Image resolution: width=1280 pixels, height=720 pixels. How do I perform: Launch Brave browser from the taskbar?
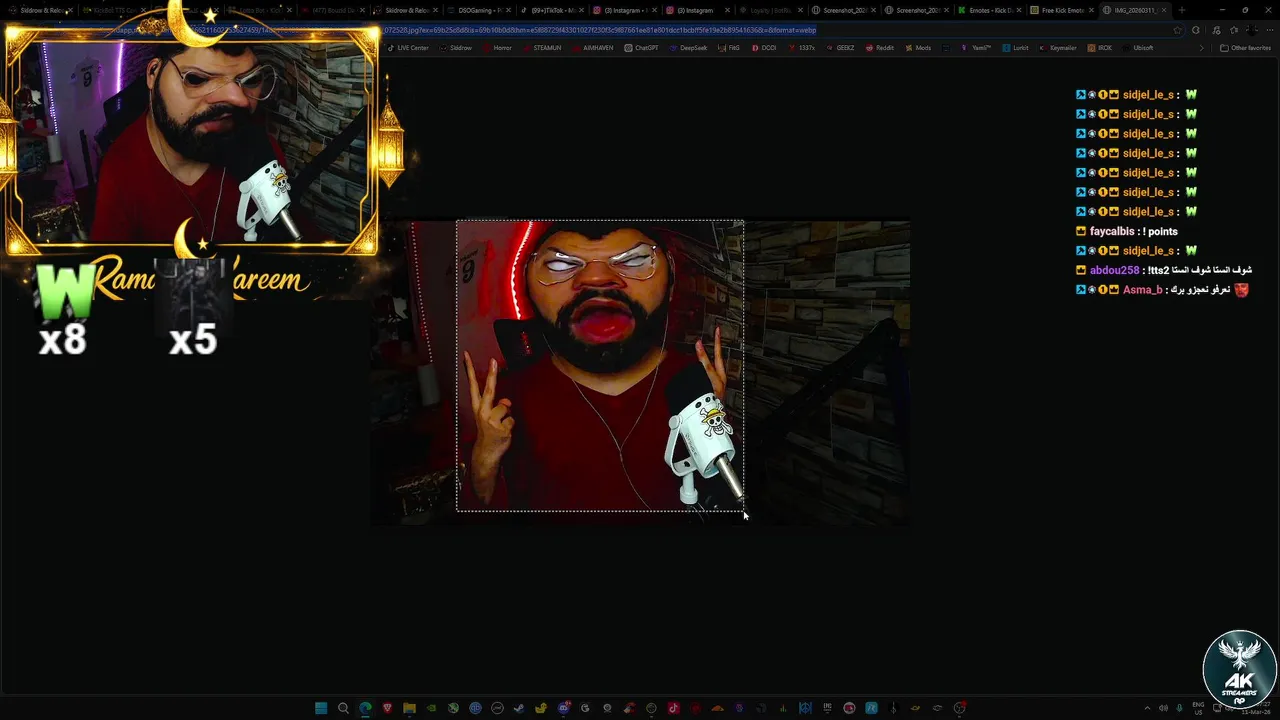coord(387,708)
